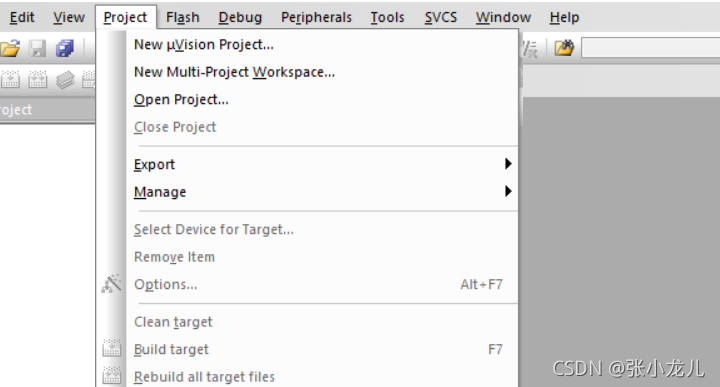
Task: Click the search input field in toolbar
Action: (x=651, y=48)
